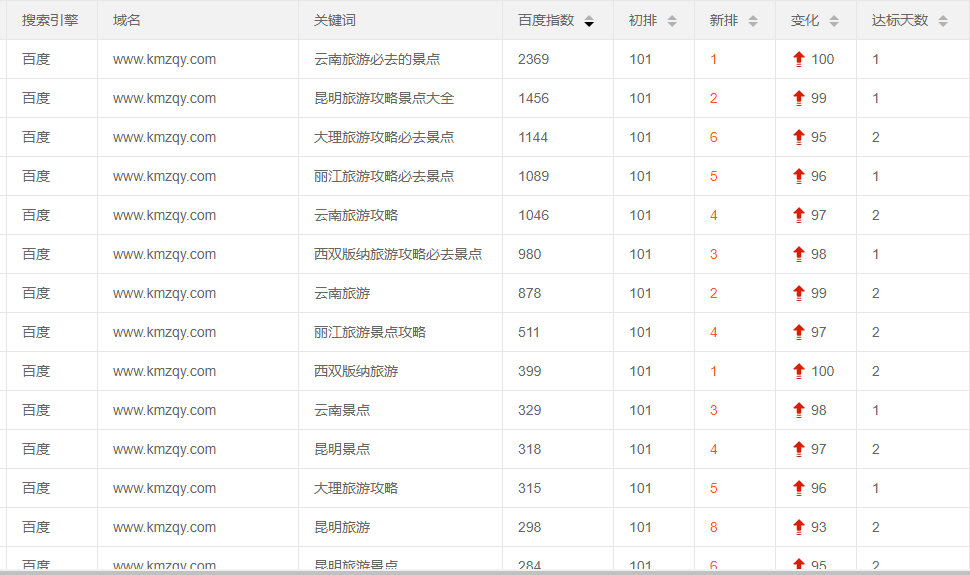Click the 初排 column sort icon
Screen dimensions: 970x575
pos(672,21)
